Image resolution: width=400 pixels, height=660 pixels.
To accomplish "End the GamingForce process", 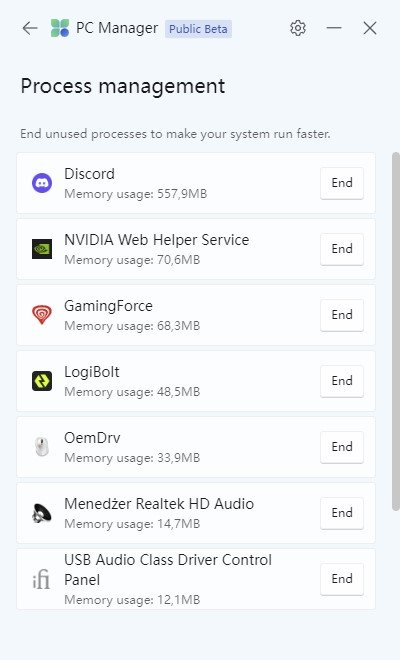I will click(342, 315).
